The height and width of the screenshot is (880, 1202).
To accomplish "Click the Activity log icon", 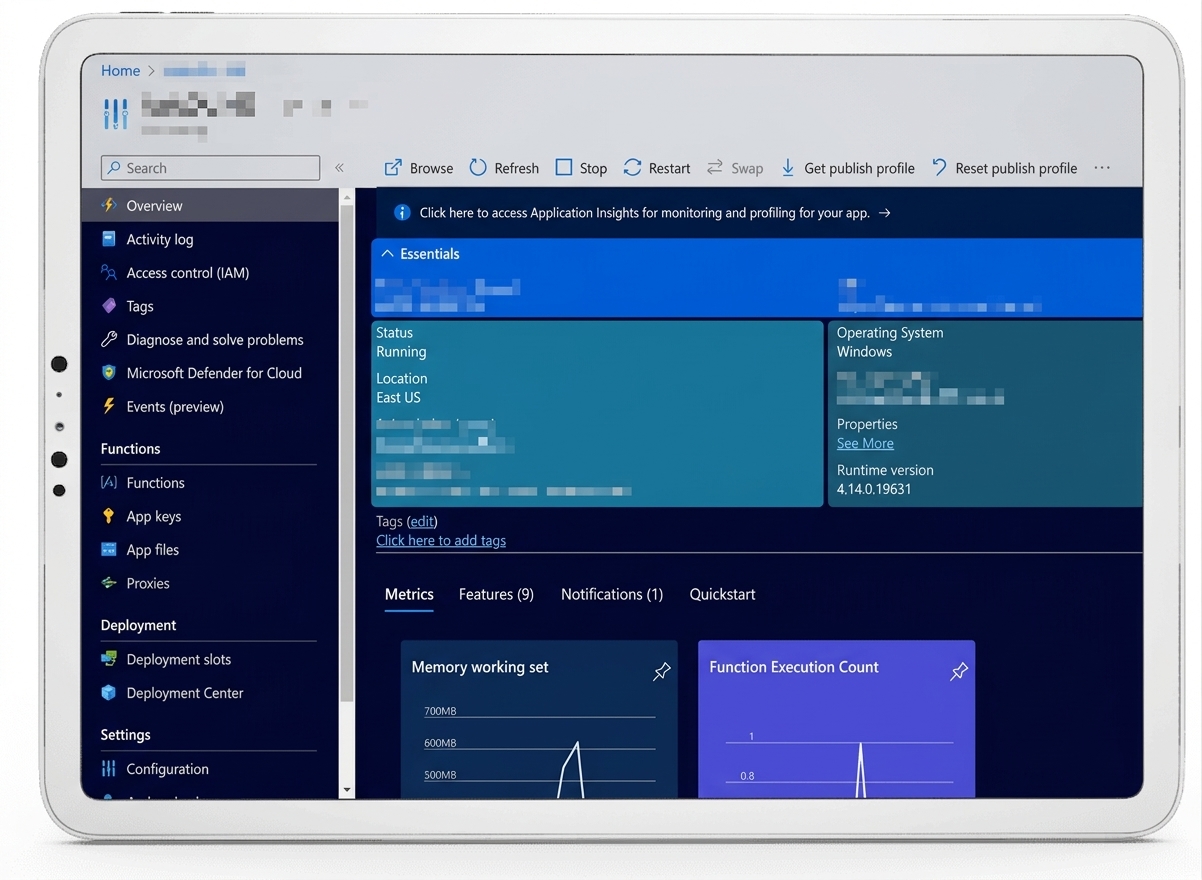I will tap(109, 239).
